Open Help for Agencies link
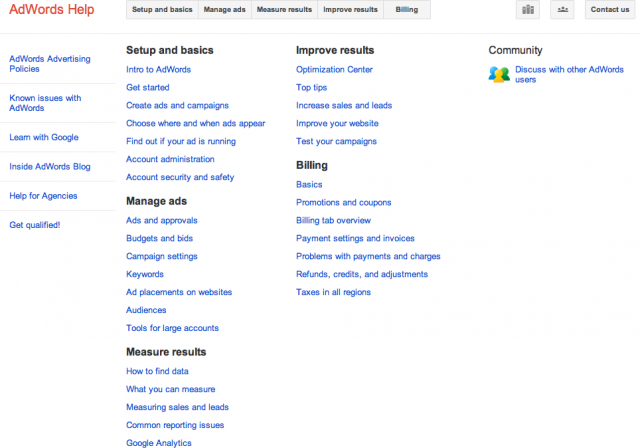The image size is (640, 448). pyautogui.click(x=43, y=196)
